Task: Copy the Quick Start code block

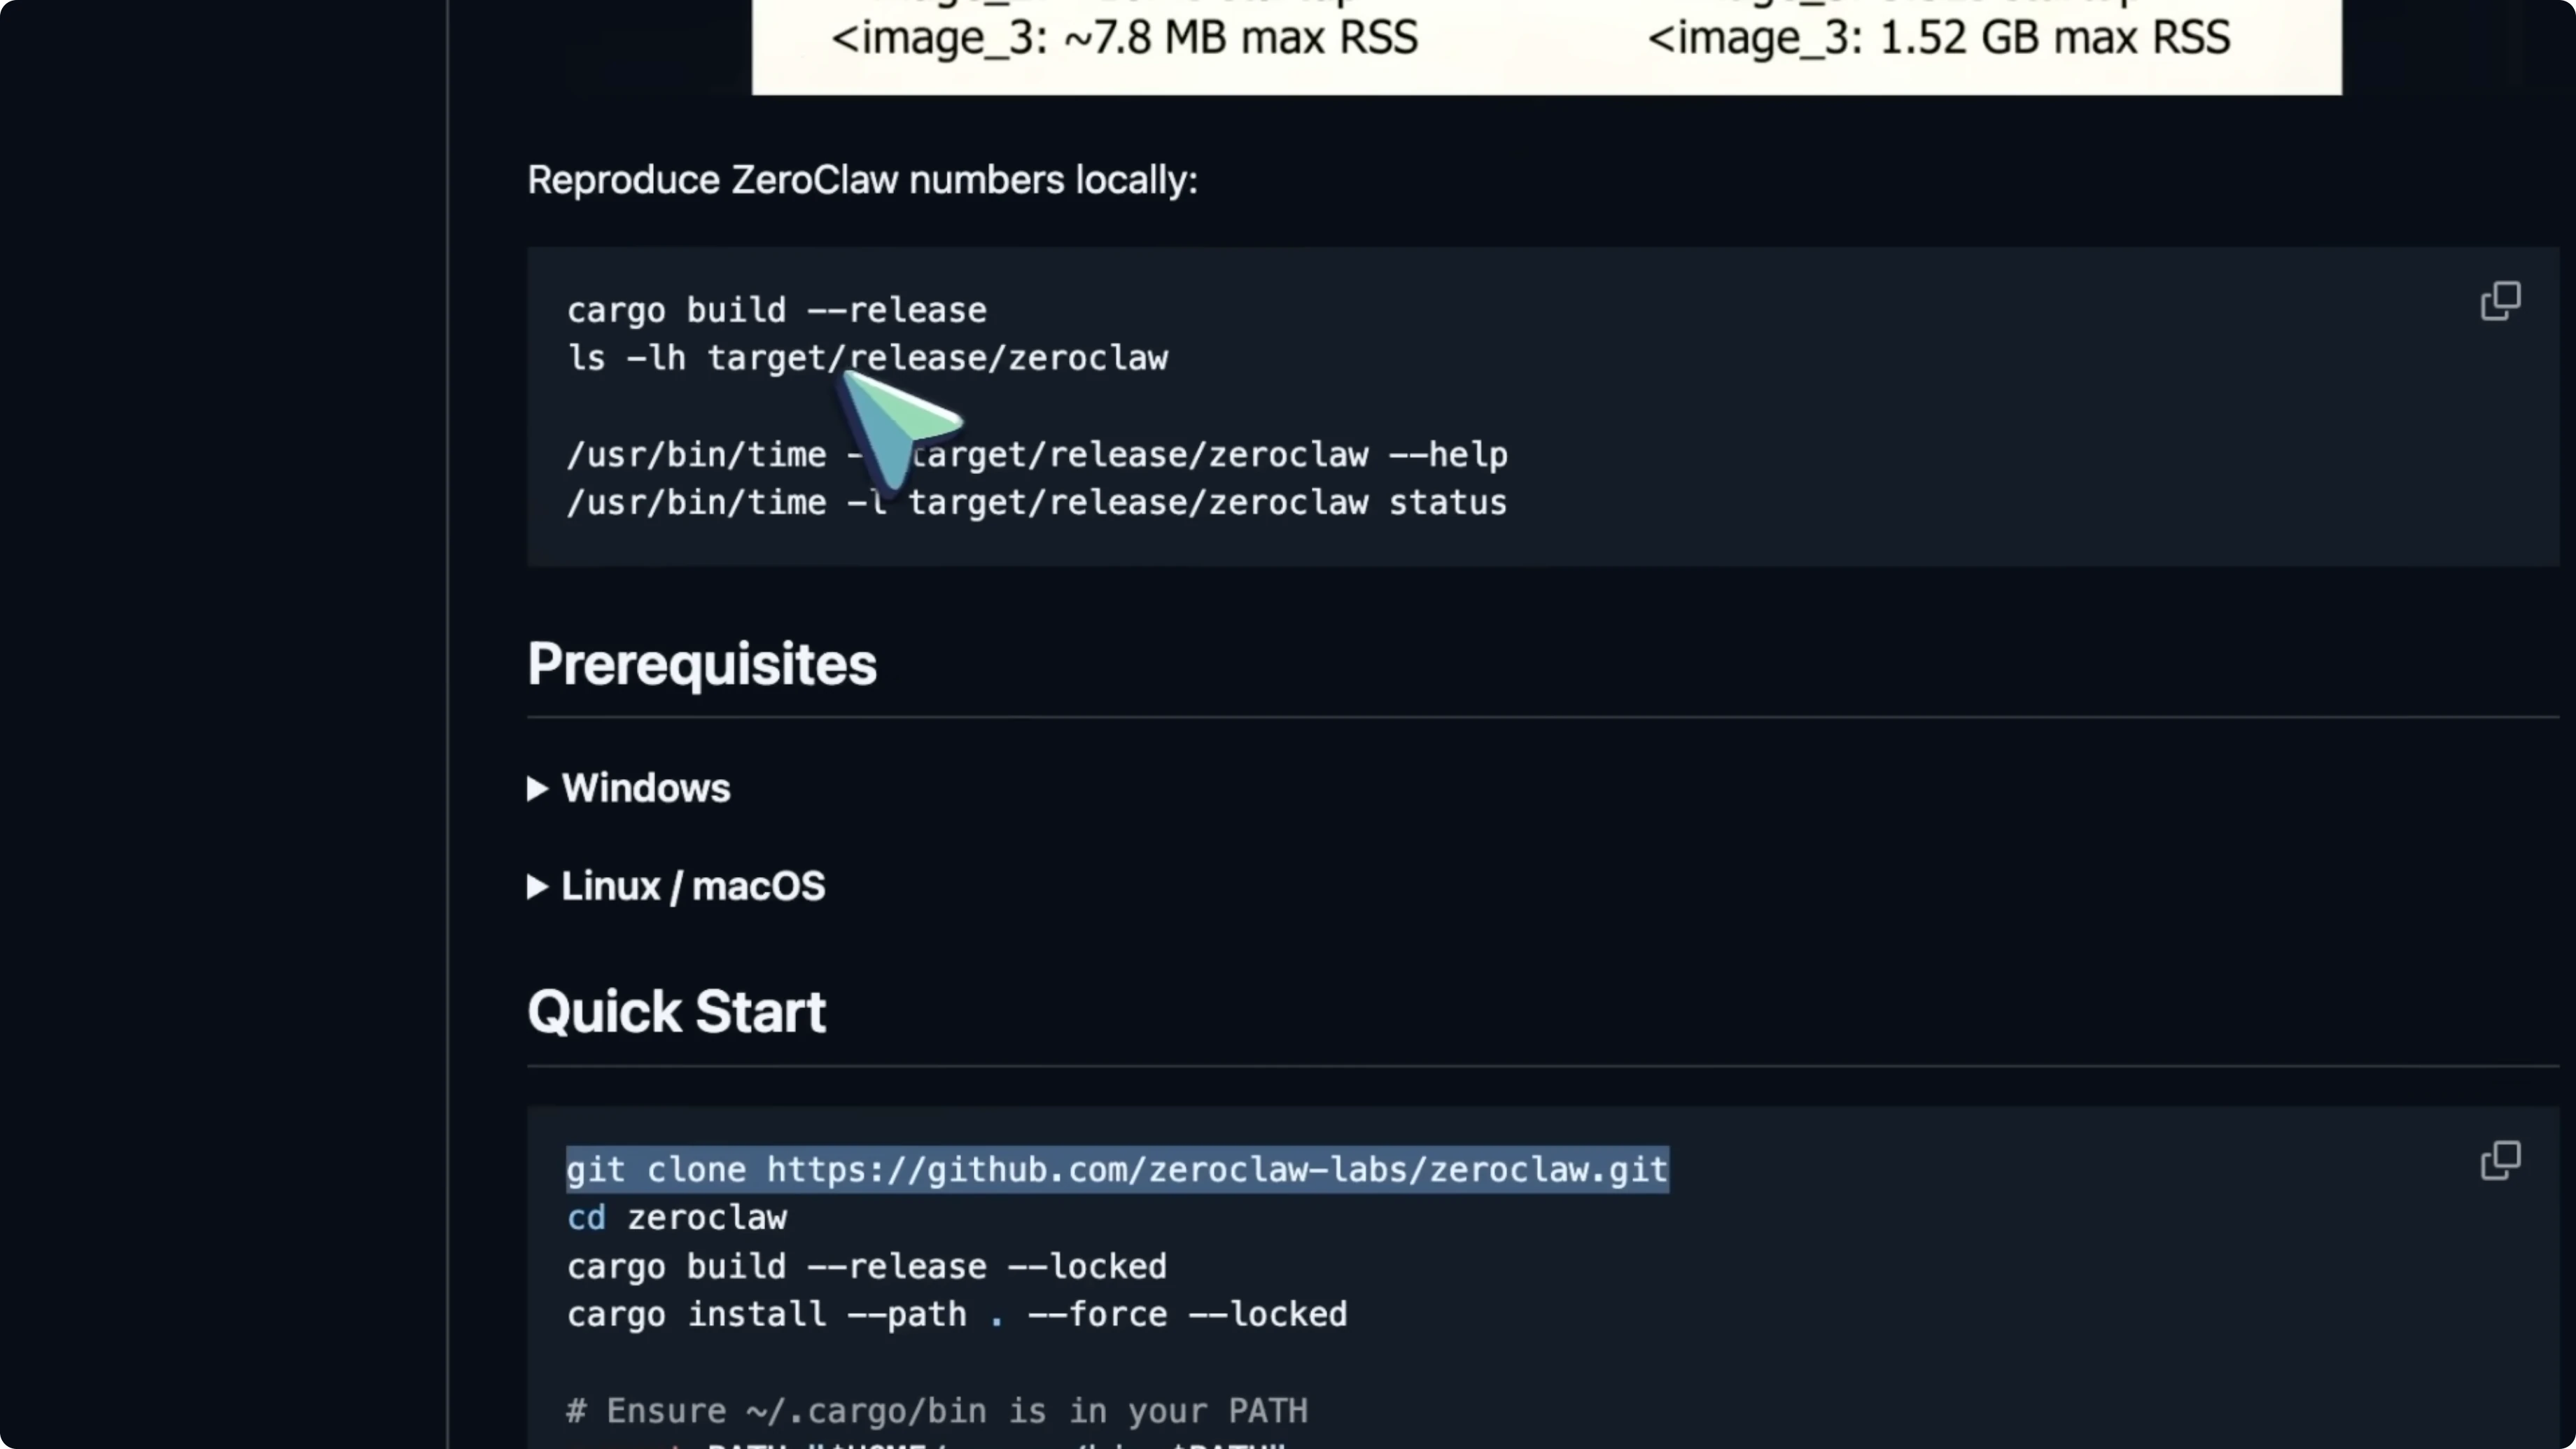Action: click(x=2500, y=1160)
